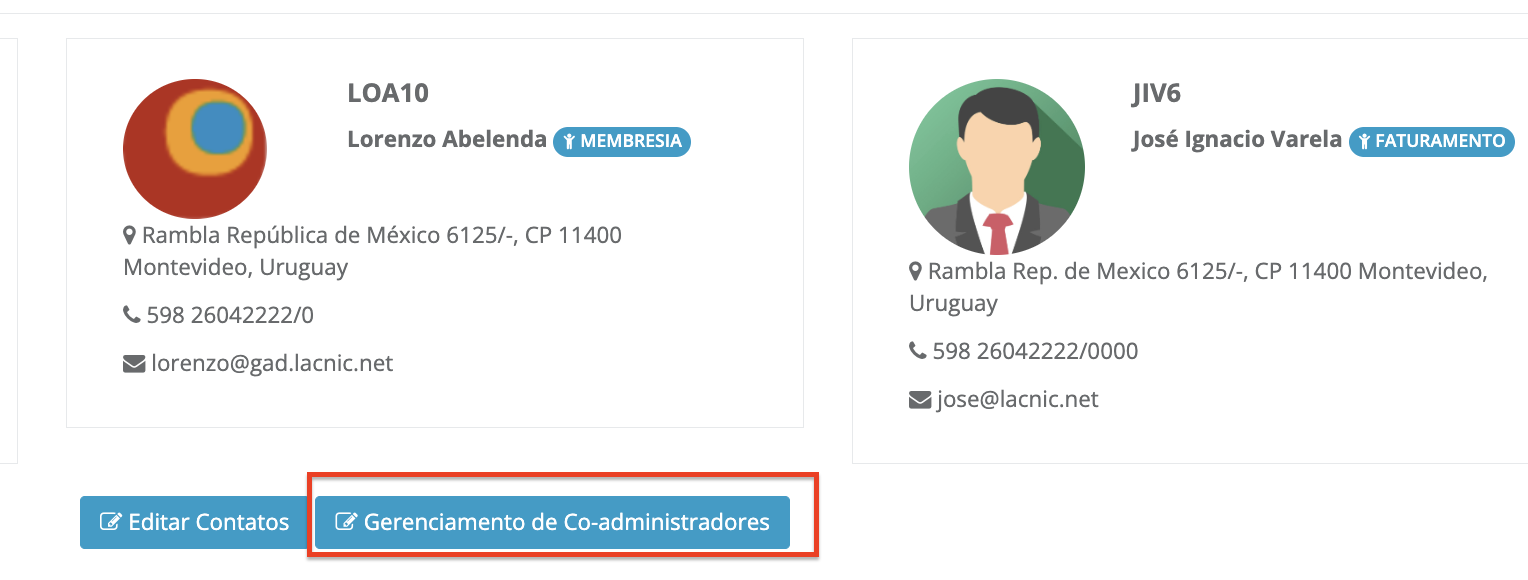Click the map pin icon in José's card
Viewport: 1528px width, 580px height.
[916, 272]
